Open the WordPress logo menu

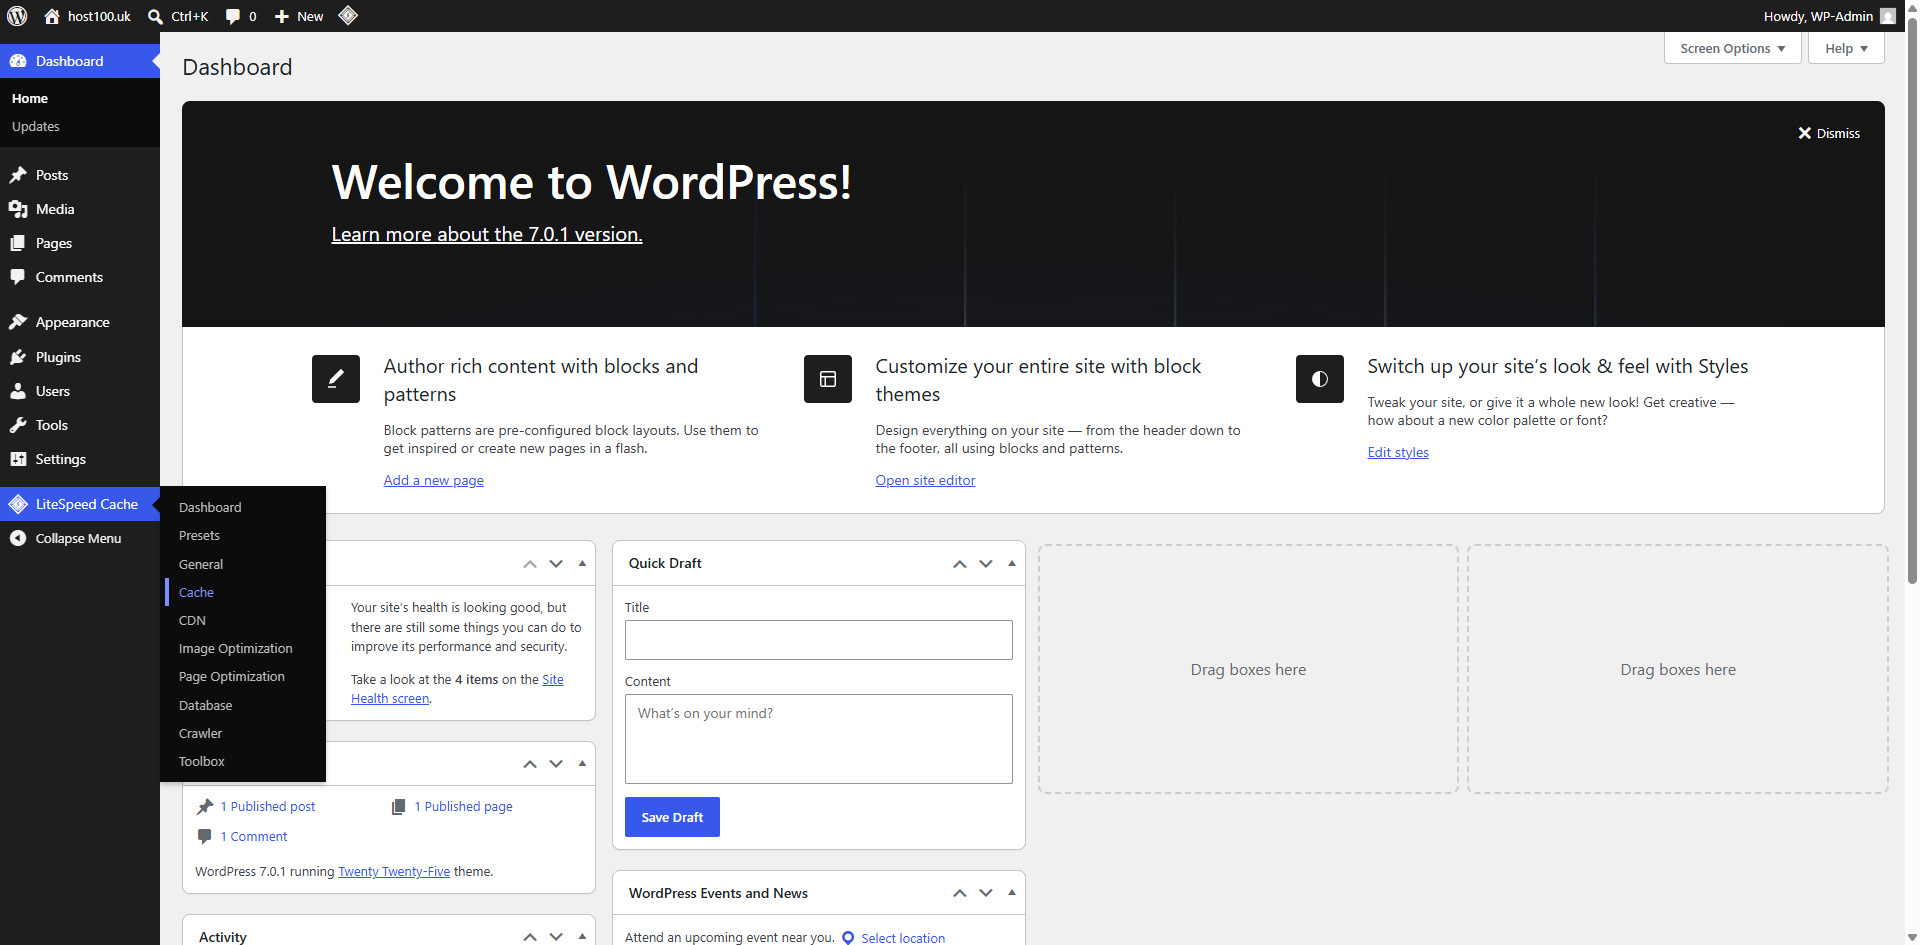click(x=17, y=16)
